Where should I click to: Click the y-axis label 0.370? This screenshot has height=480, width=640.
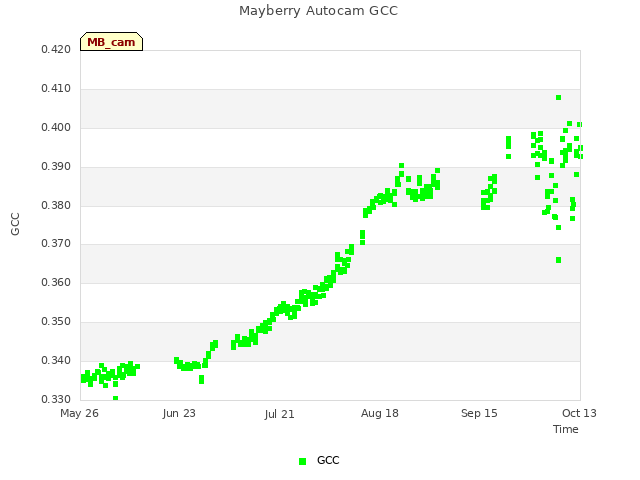pos(56,244)
